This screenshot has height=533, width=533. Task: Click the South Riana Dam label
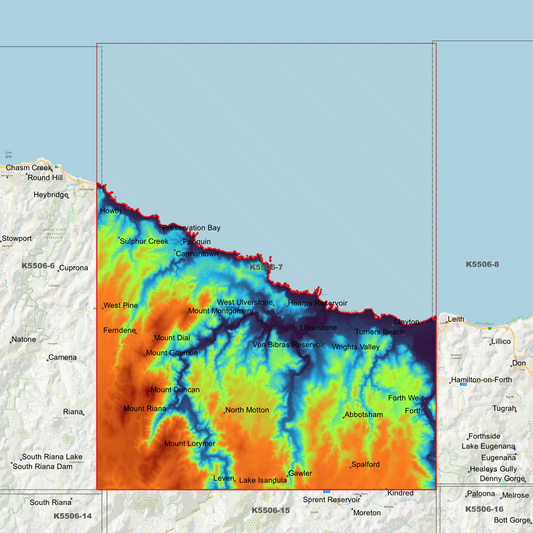(42, 466)
